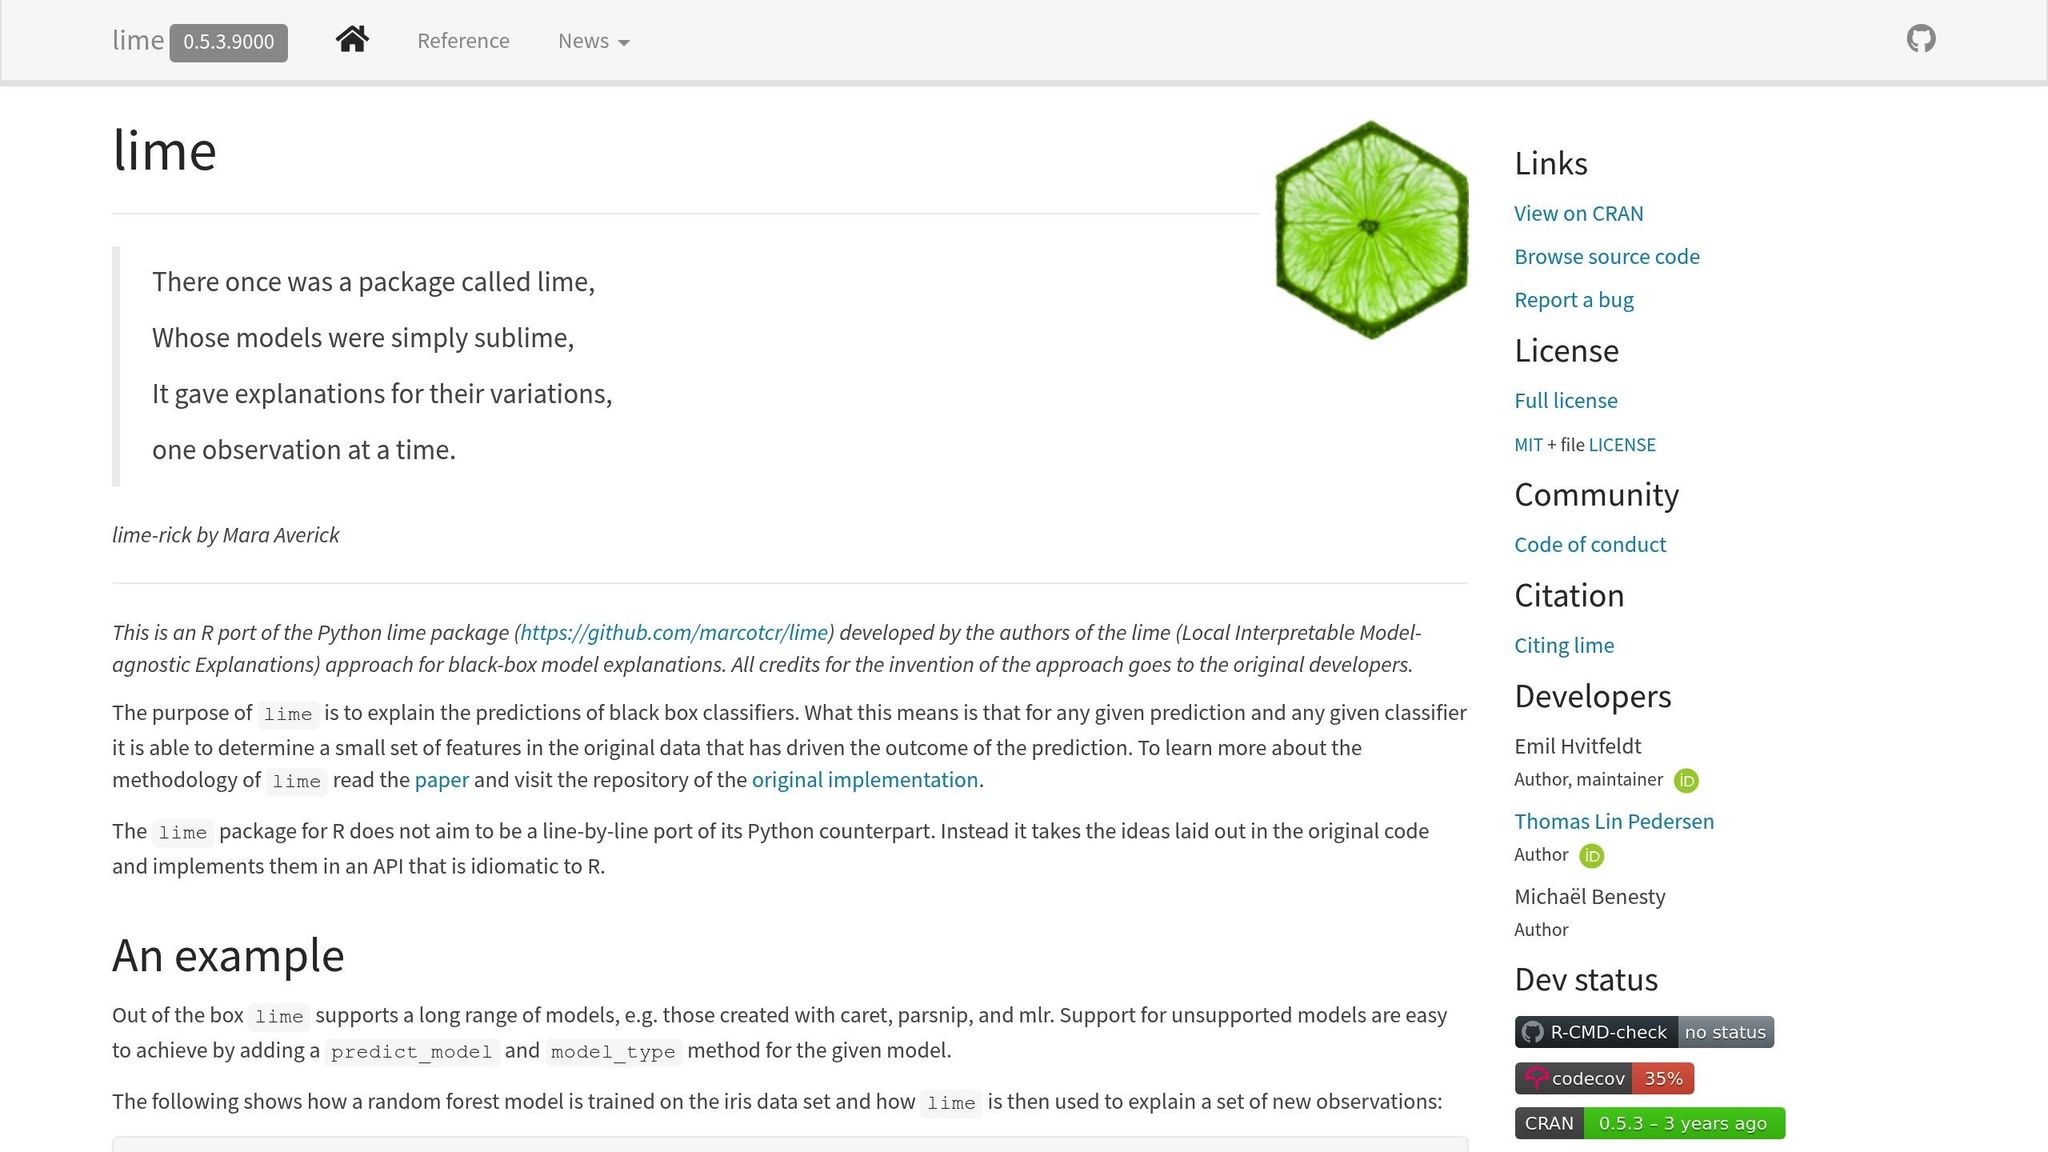The width and height of the screenshot is (2048, 1152).
Task: Open the Reference menu item
Action: point(463,41)
